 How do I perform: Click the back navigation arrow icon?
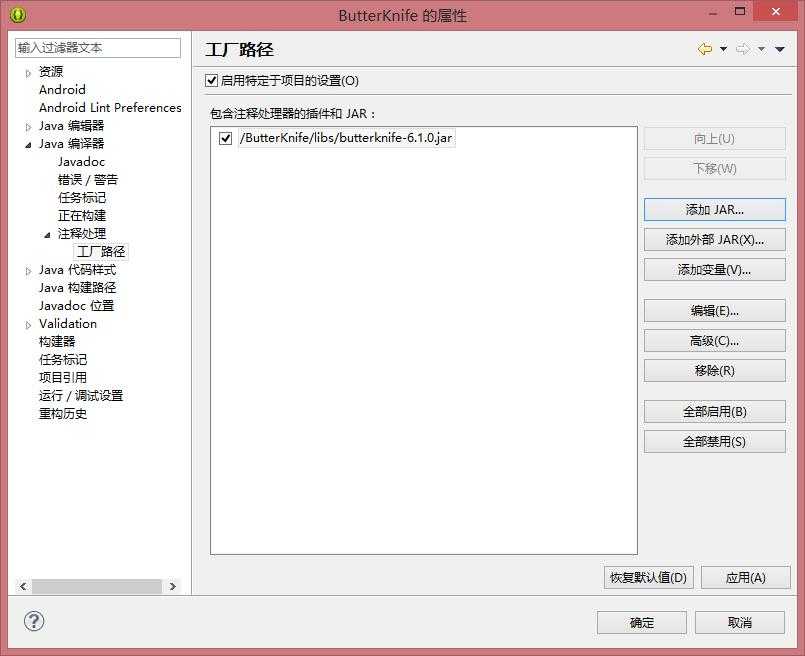tap(705, 49)
